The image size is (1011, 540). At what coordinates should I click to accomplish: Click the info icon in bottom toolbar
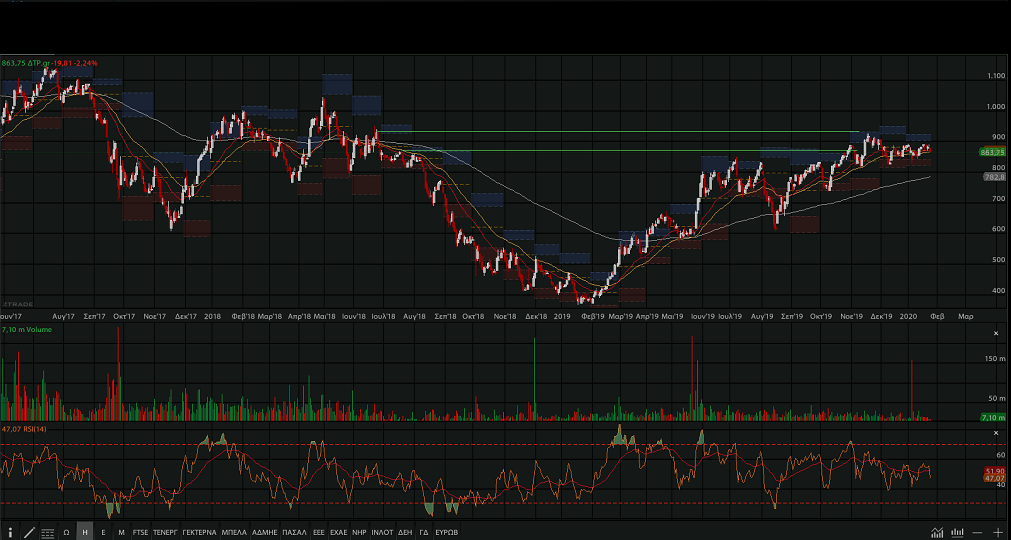(x=10, y=532)
